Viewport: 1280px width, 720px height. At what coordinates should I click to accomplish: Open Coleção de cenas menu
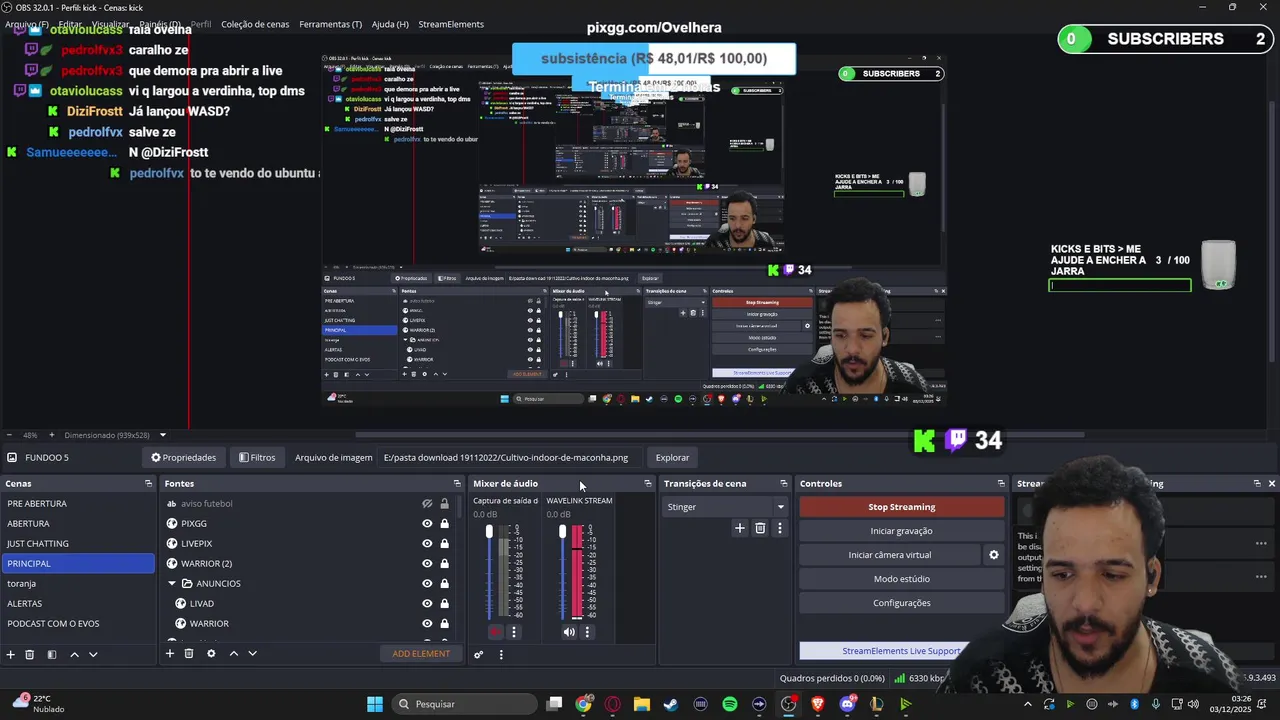click(x=255, y=24)
